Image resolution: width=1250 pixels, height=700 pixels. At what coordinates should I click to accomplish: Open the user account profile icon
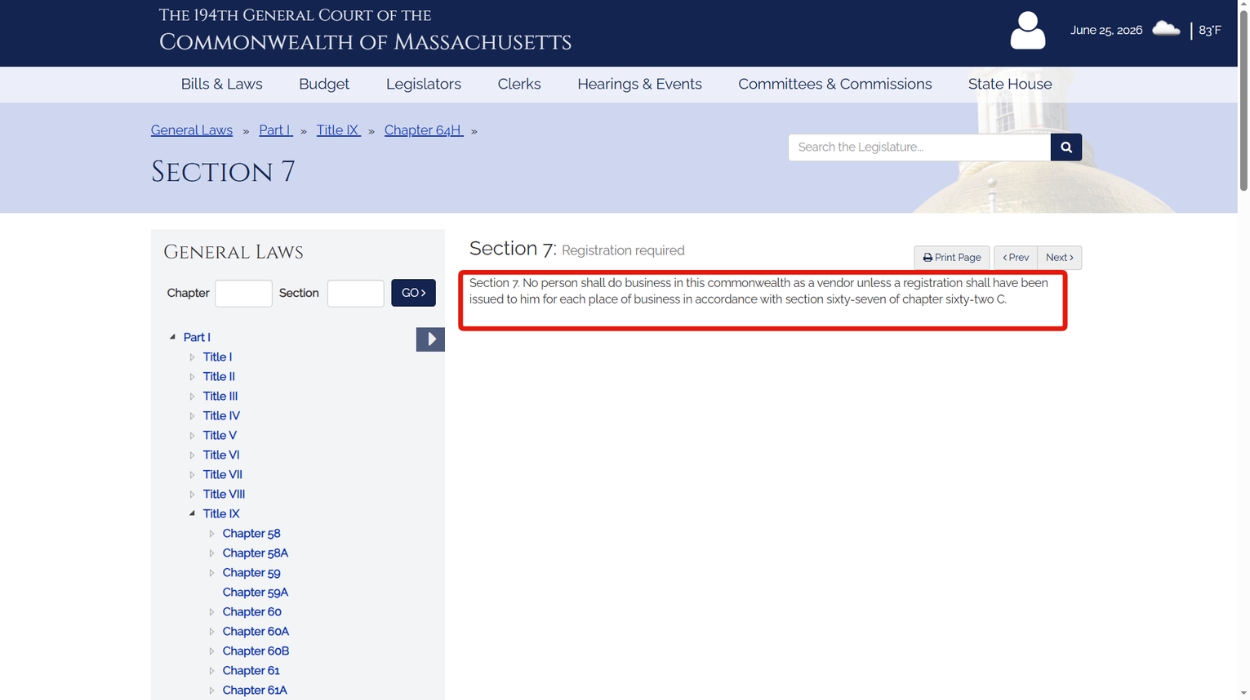click(1027, 31)
